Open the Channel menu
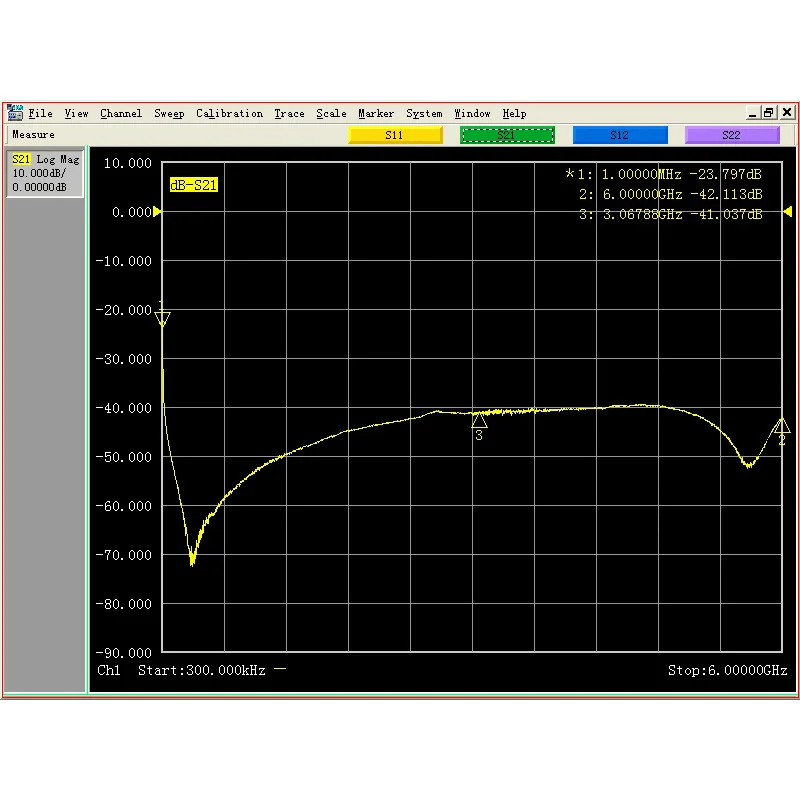This screenshot has width=800, height=800. click(x=121, y=113)
